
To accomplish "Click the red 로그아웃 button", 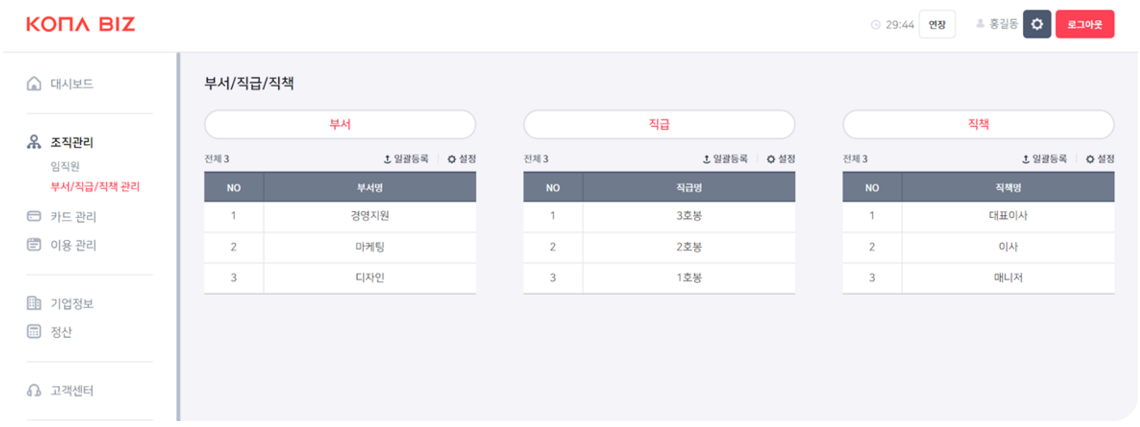I will point(1085,24).
